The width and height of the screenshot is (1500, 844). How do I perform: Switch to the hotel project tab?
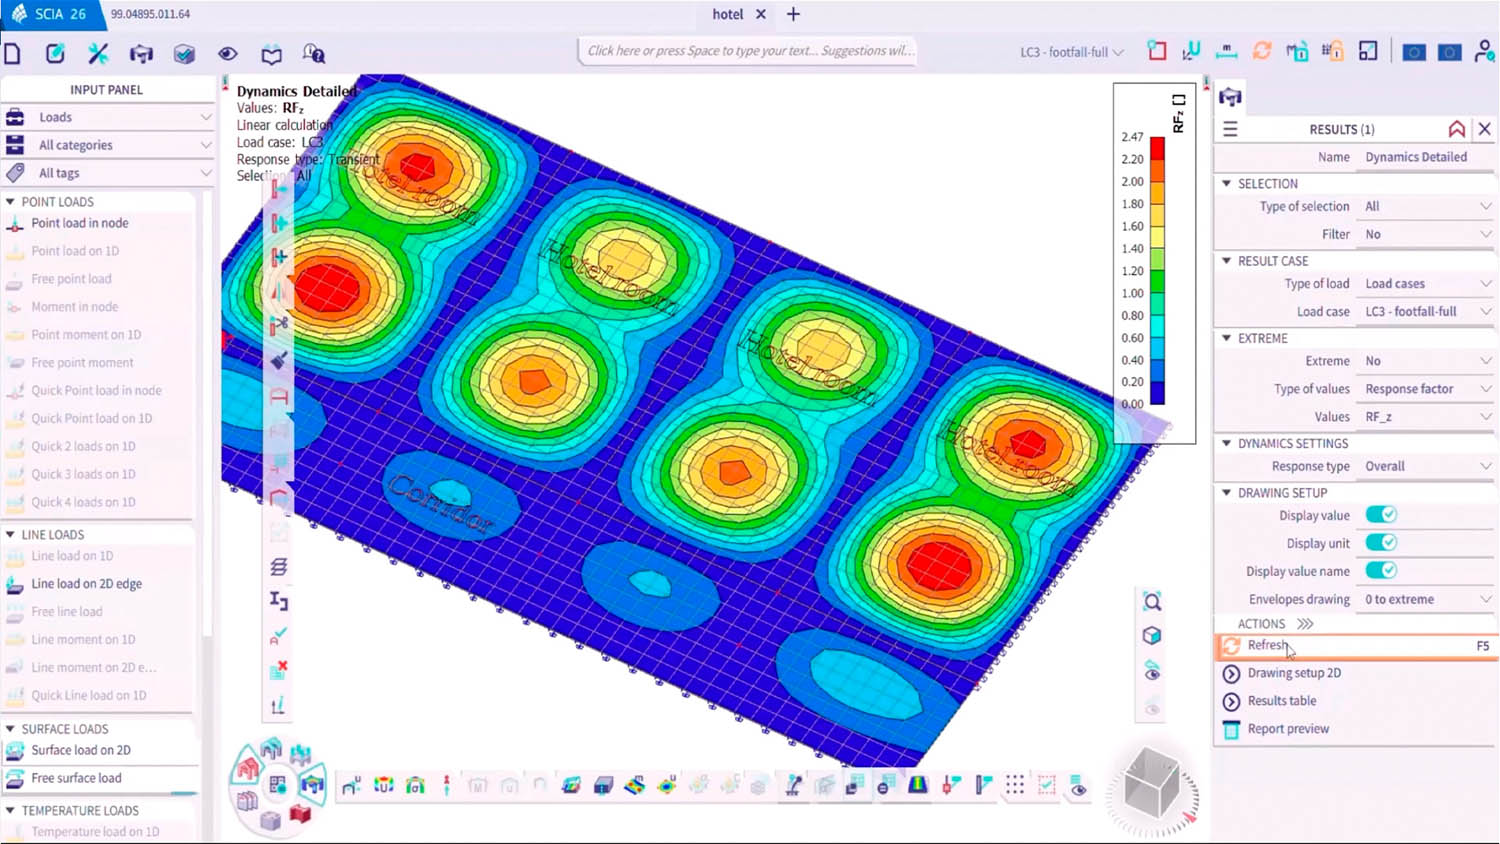click(727, 14)
